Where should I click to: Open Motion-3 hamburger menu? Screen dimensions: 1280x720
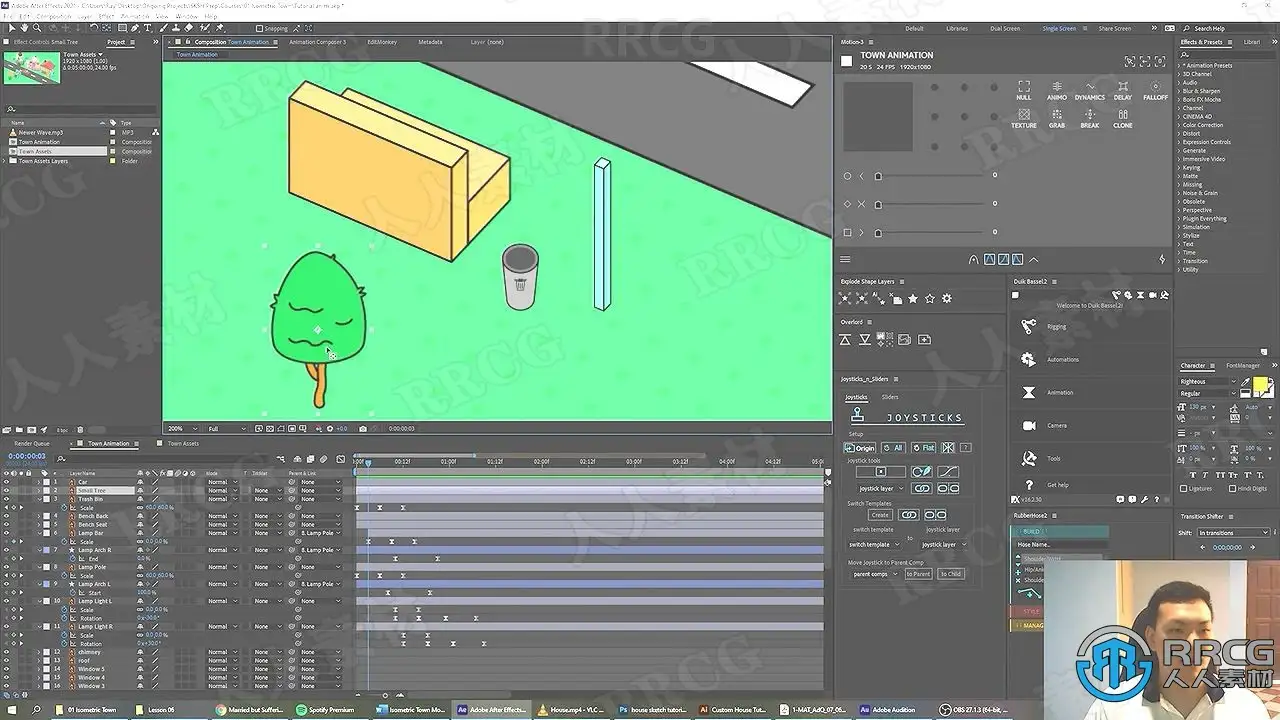coord(846,259)
